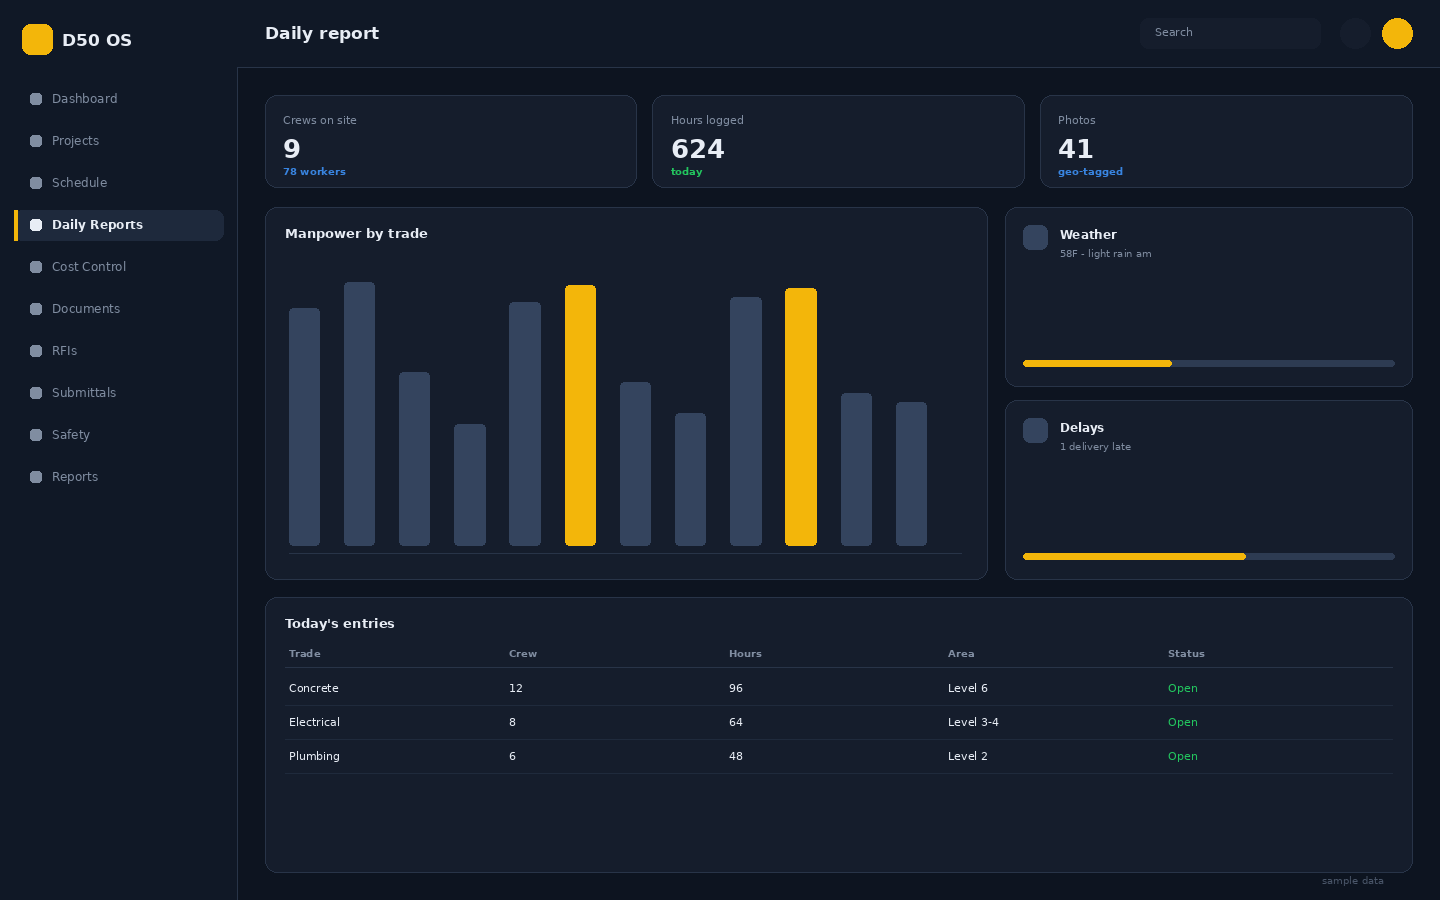
Task: Sort by the Hours column header
Action: pos(745,654)
